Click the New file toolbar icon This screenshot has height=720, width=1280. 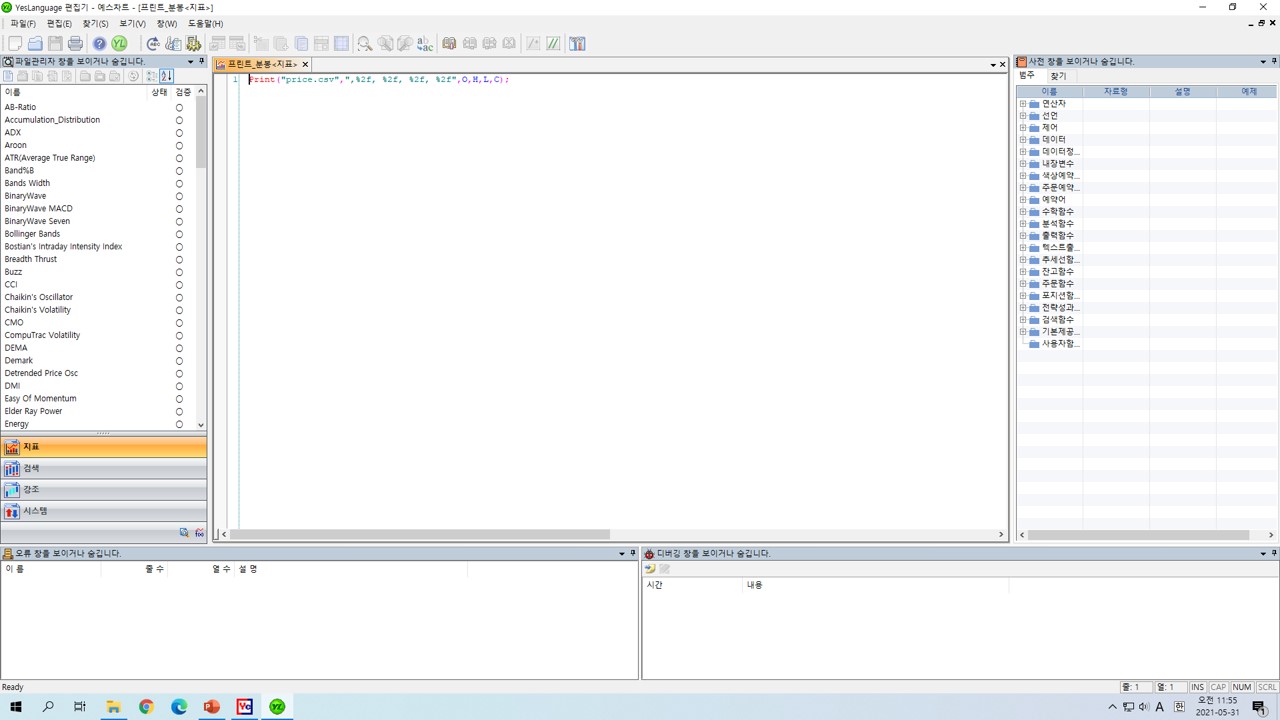[x=14, y=43]
